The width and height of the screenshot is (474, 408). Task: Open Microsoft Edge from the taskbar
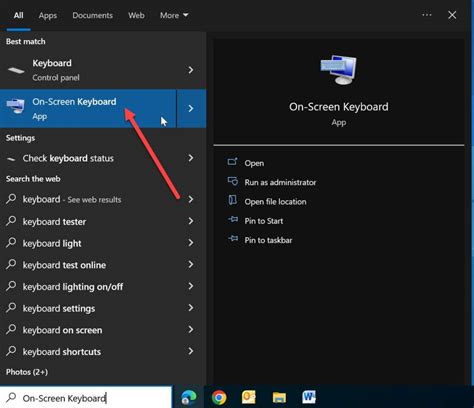tap(189, 397)
